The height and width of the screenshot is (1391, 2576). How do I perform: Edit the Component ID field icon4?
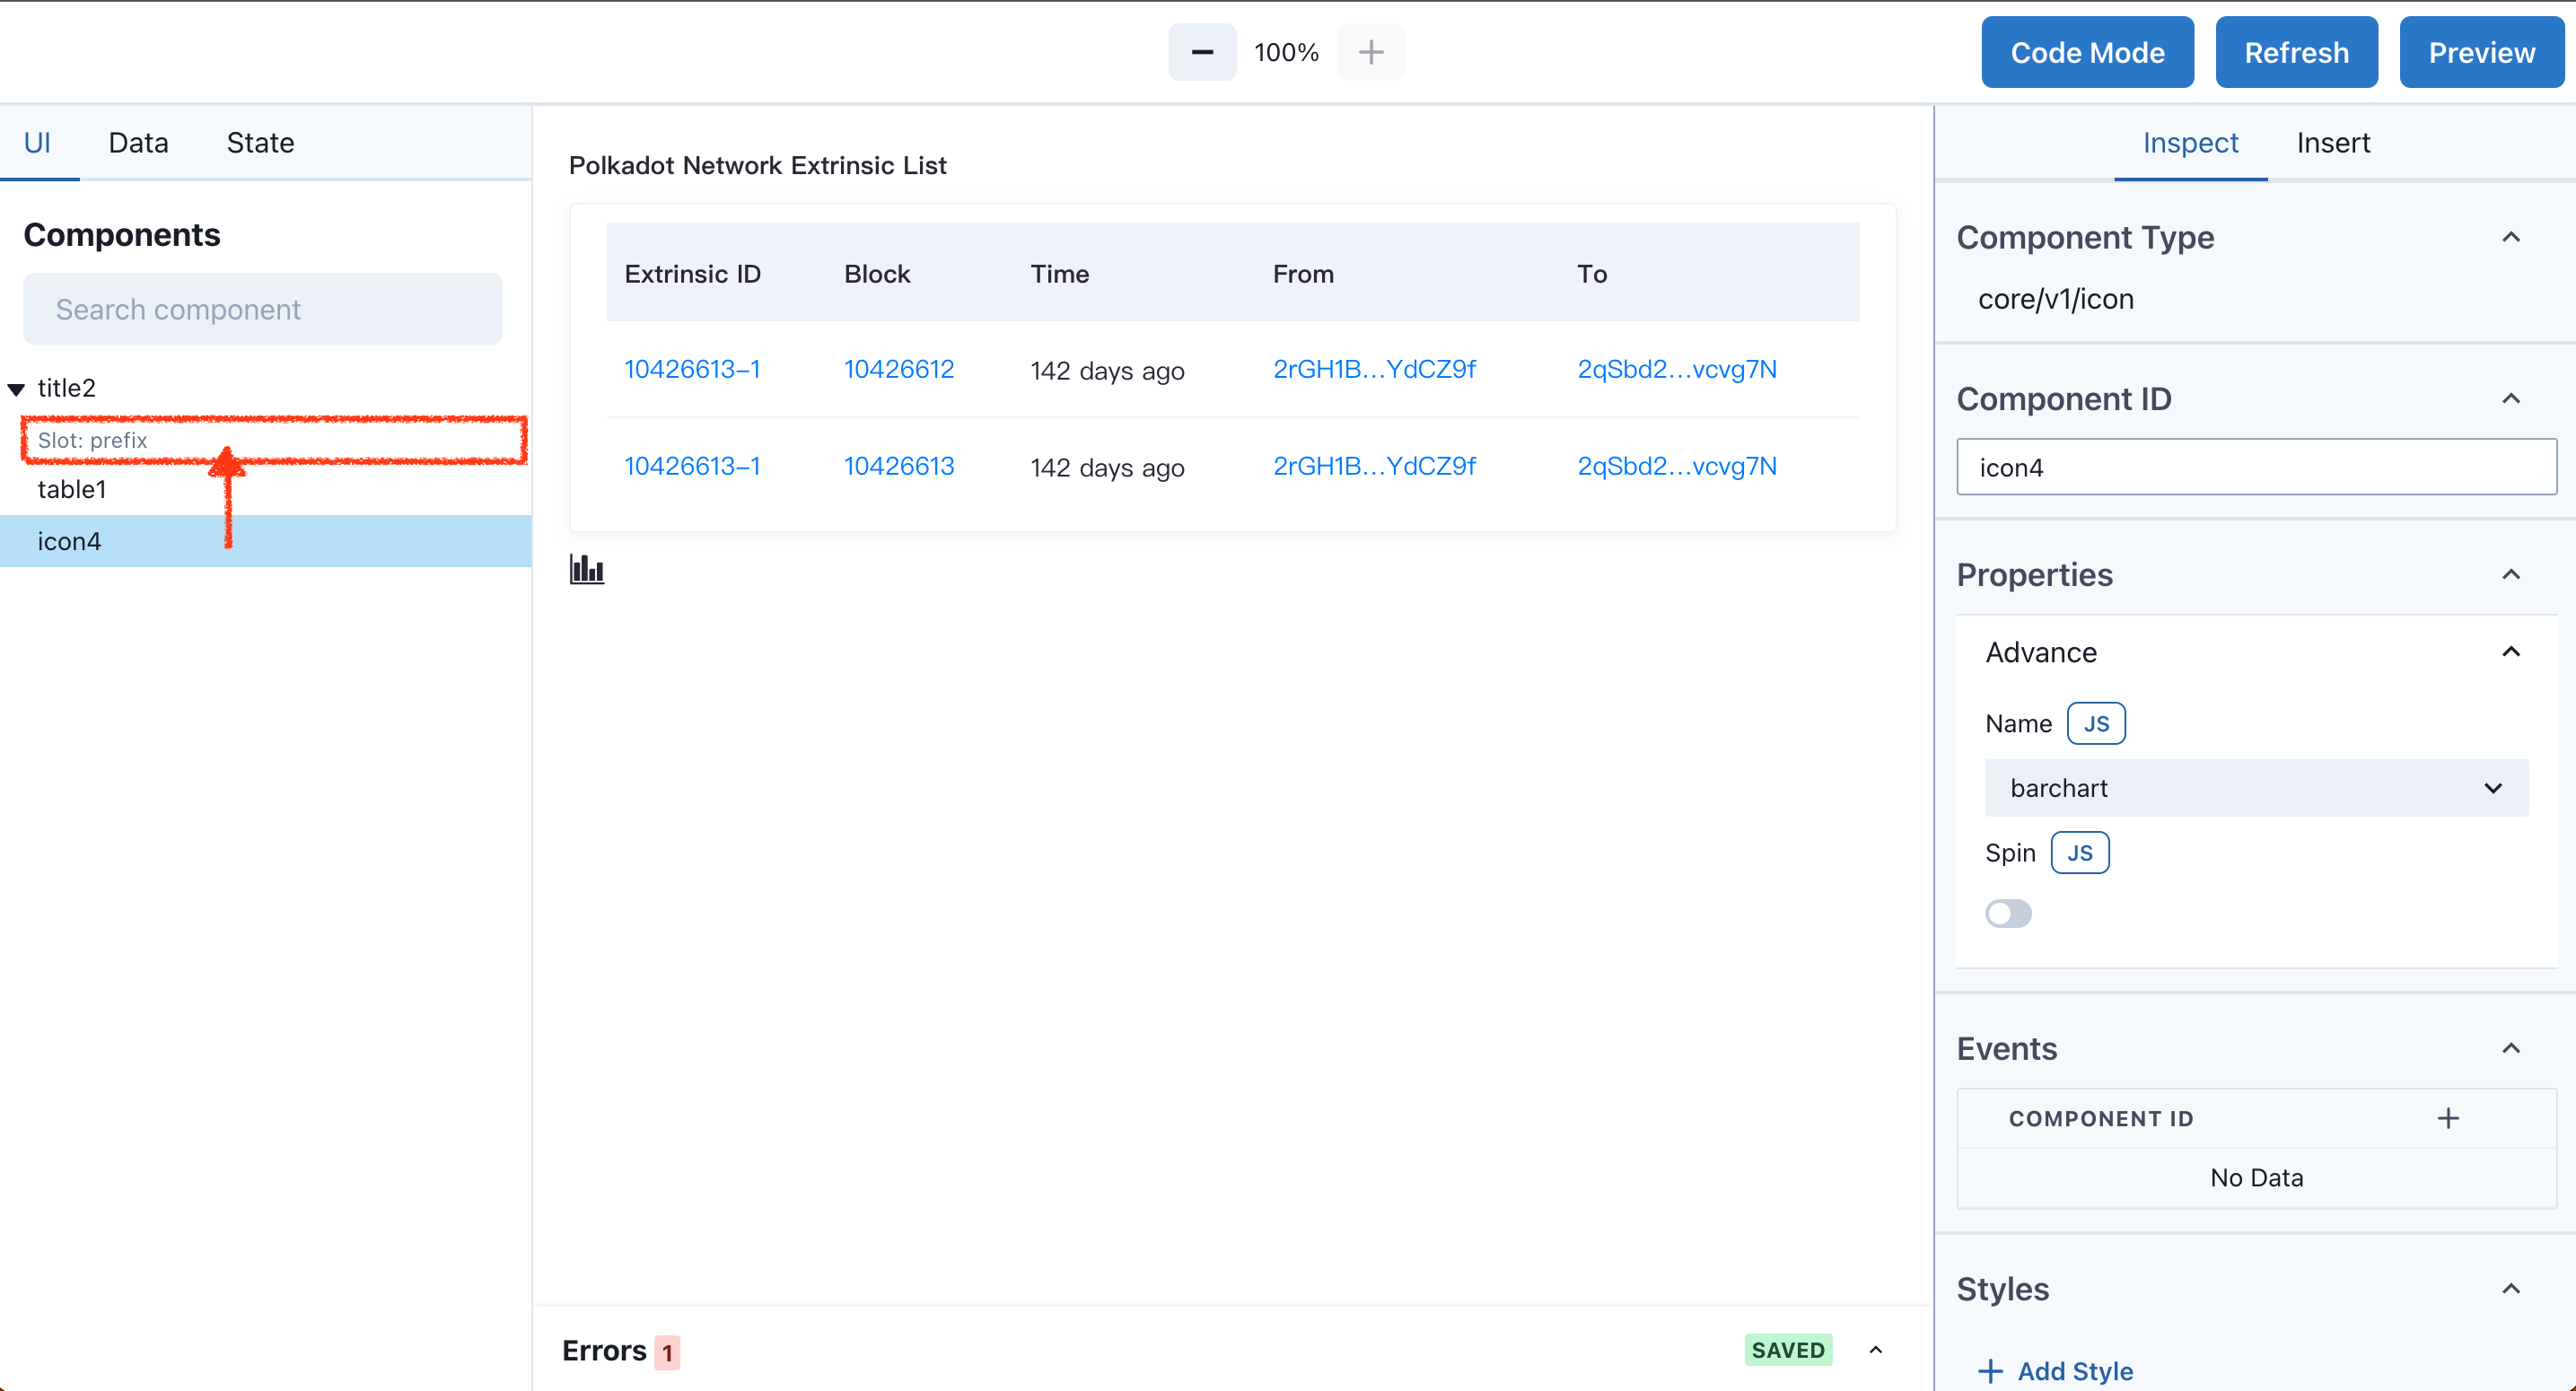[2256, 467]
